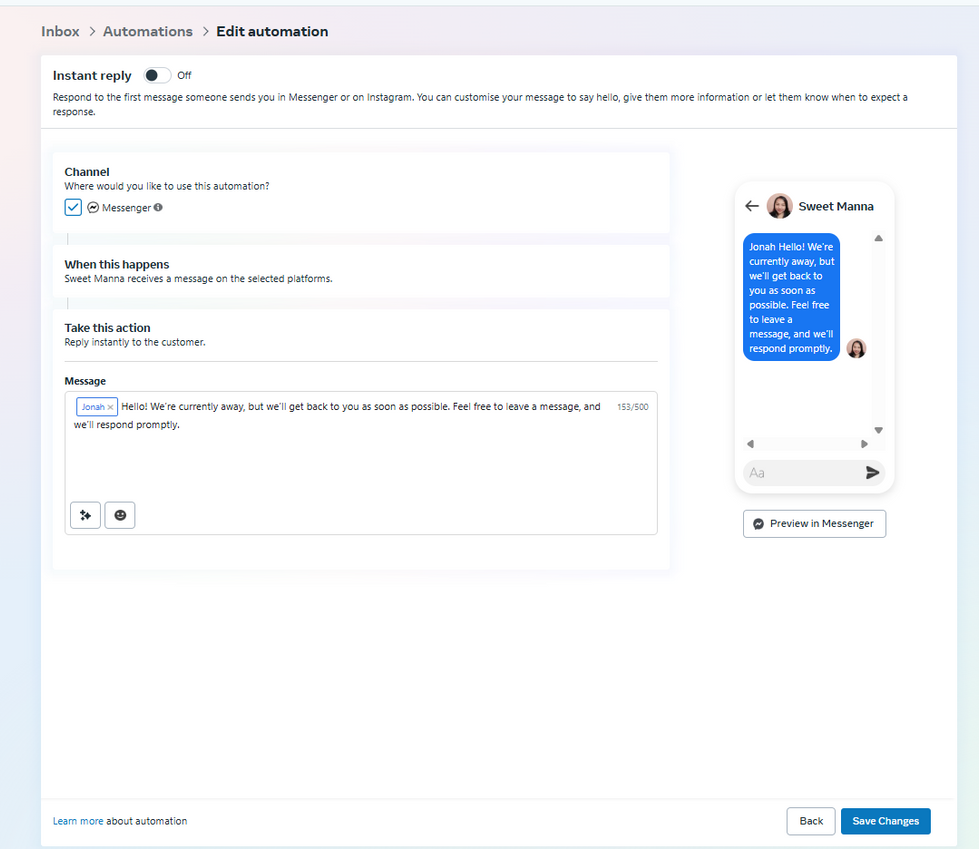Go to Inbox breadcrumb
Screen dimensions: 979x849
(61, 31)
